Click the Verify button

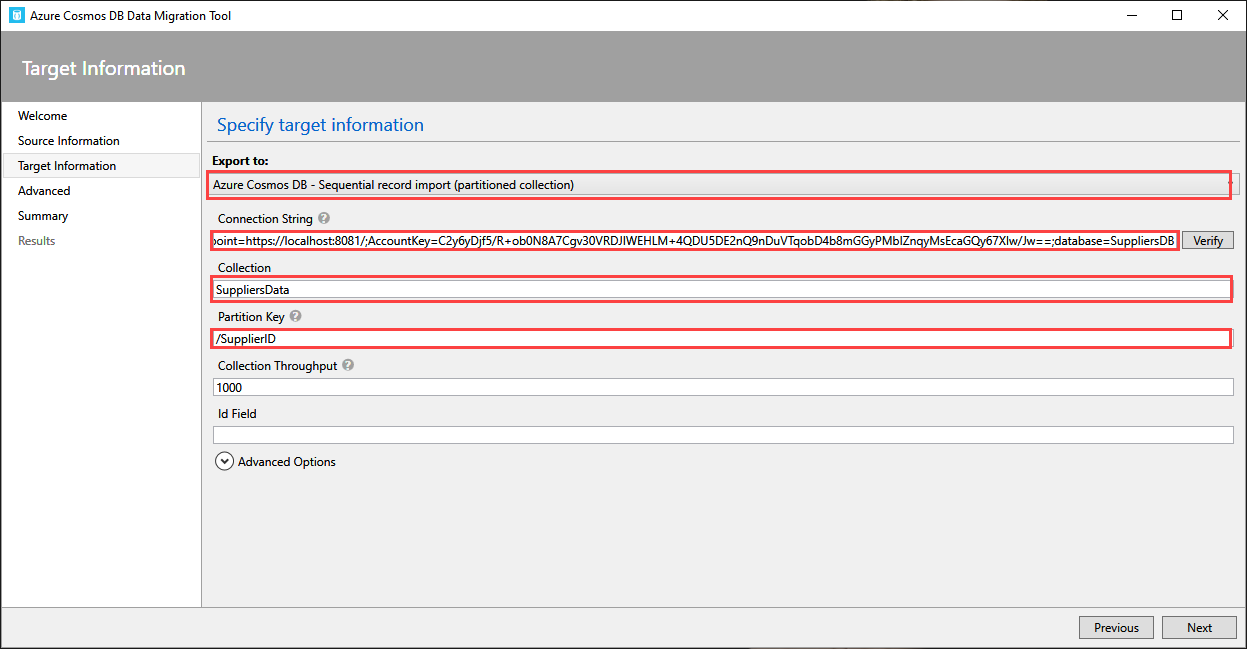[x=1208, y=240]
